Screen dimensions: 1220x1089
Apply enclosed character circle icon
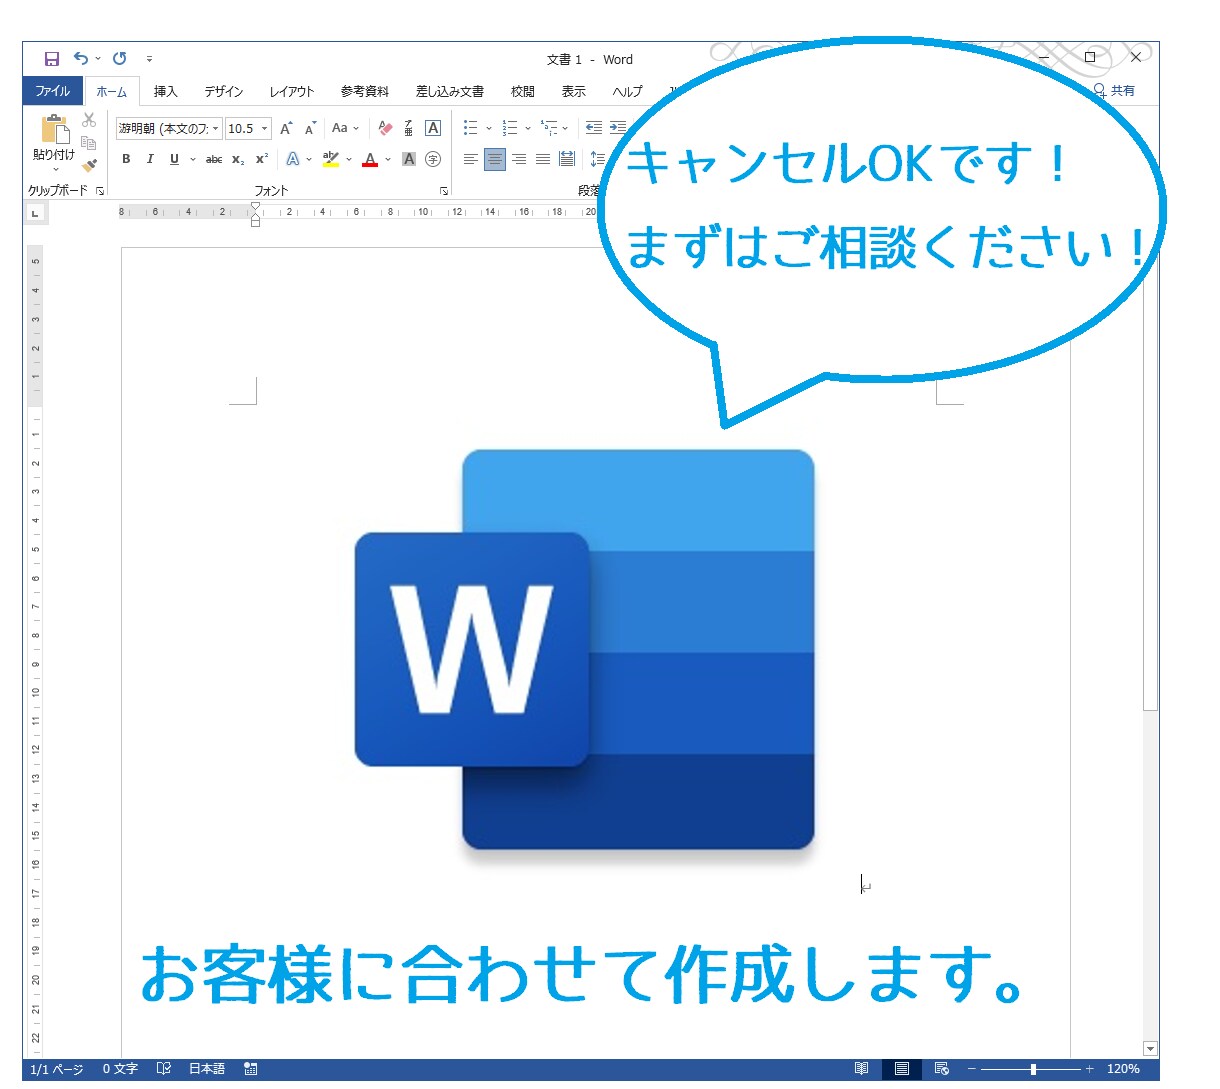tap(433, 159)
